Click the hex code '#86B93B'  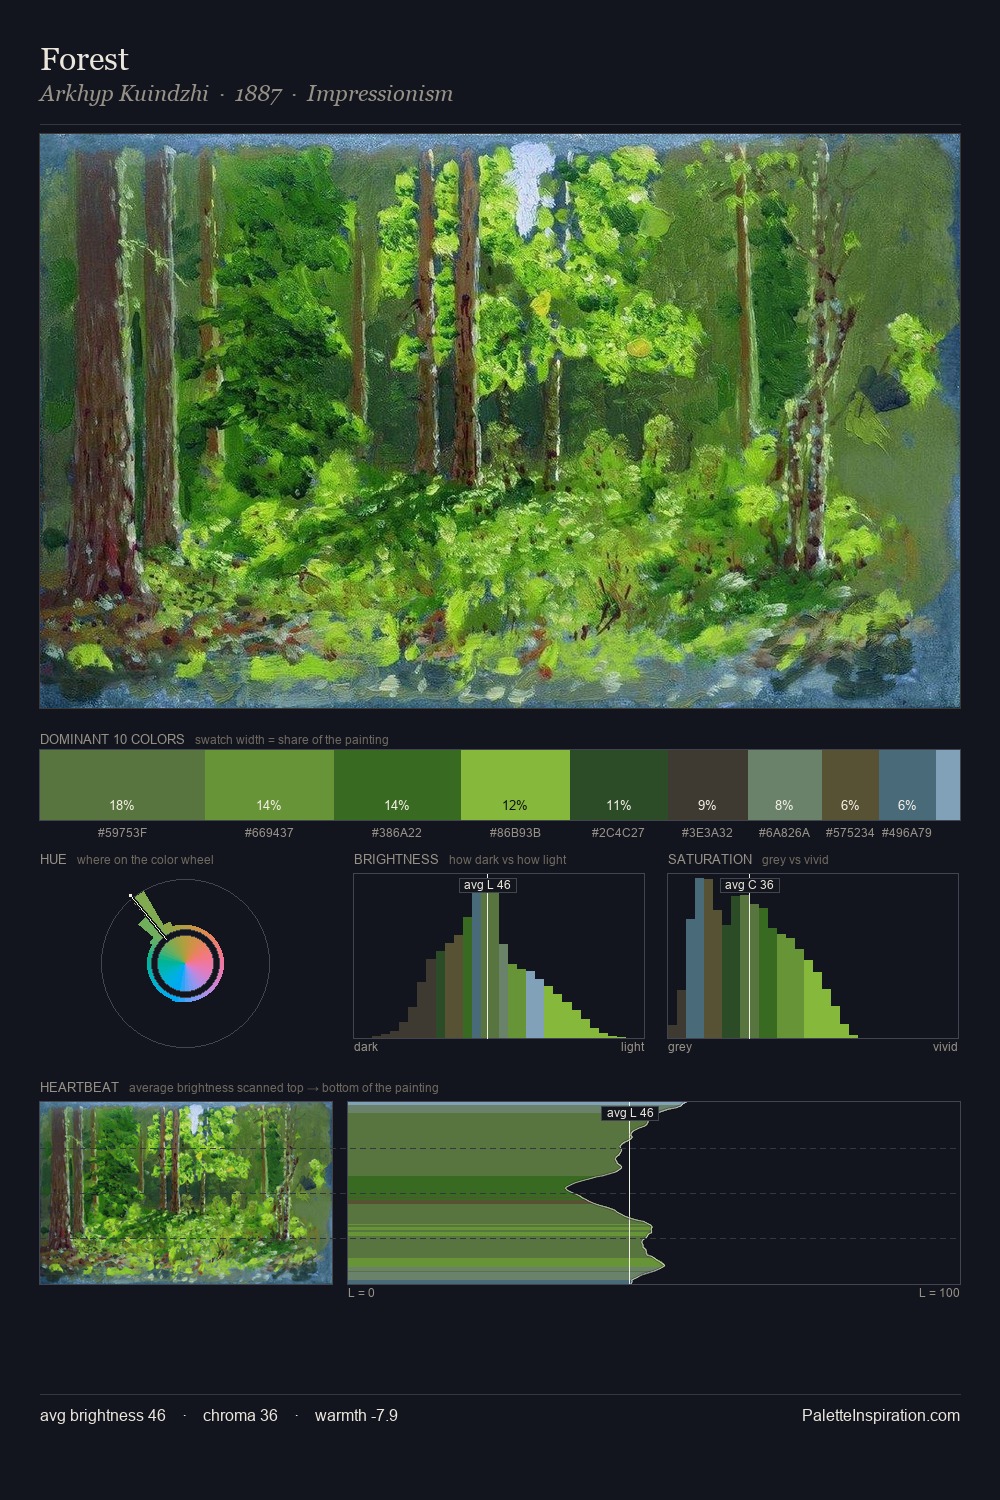click(x=515, y=832)
